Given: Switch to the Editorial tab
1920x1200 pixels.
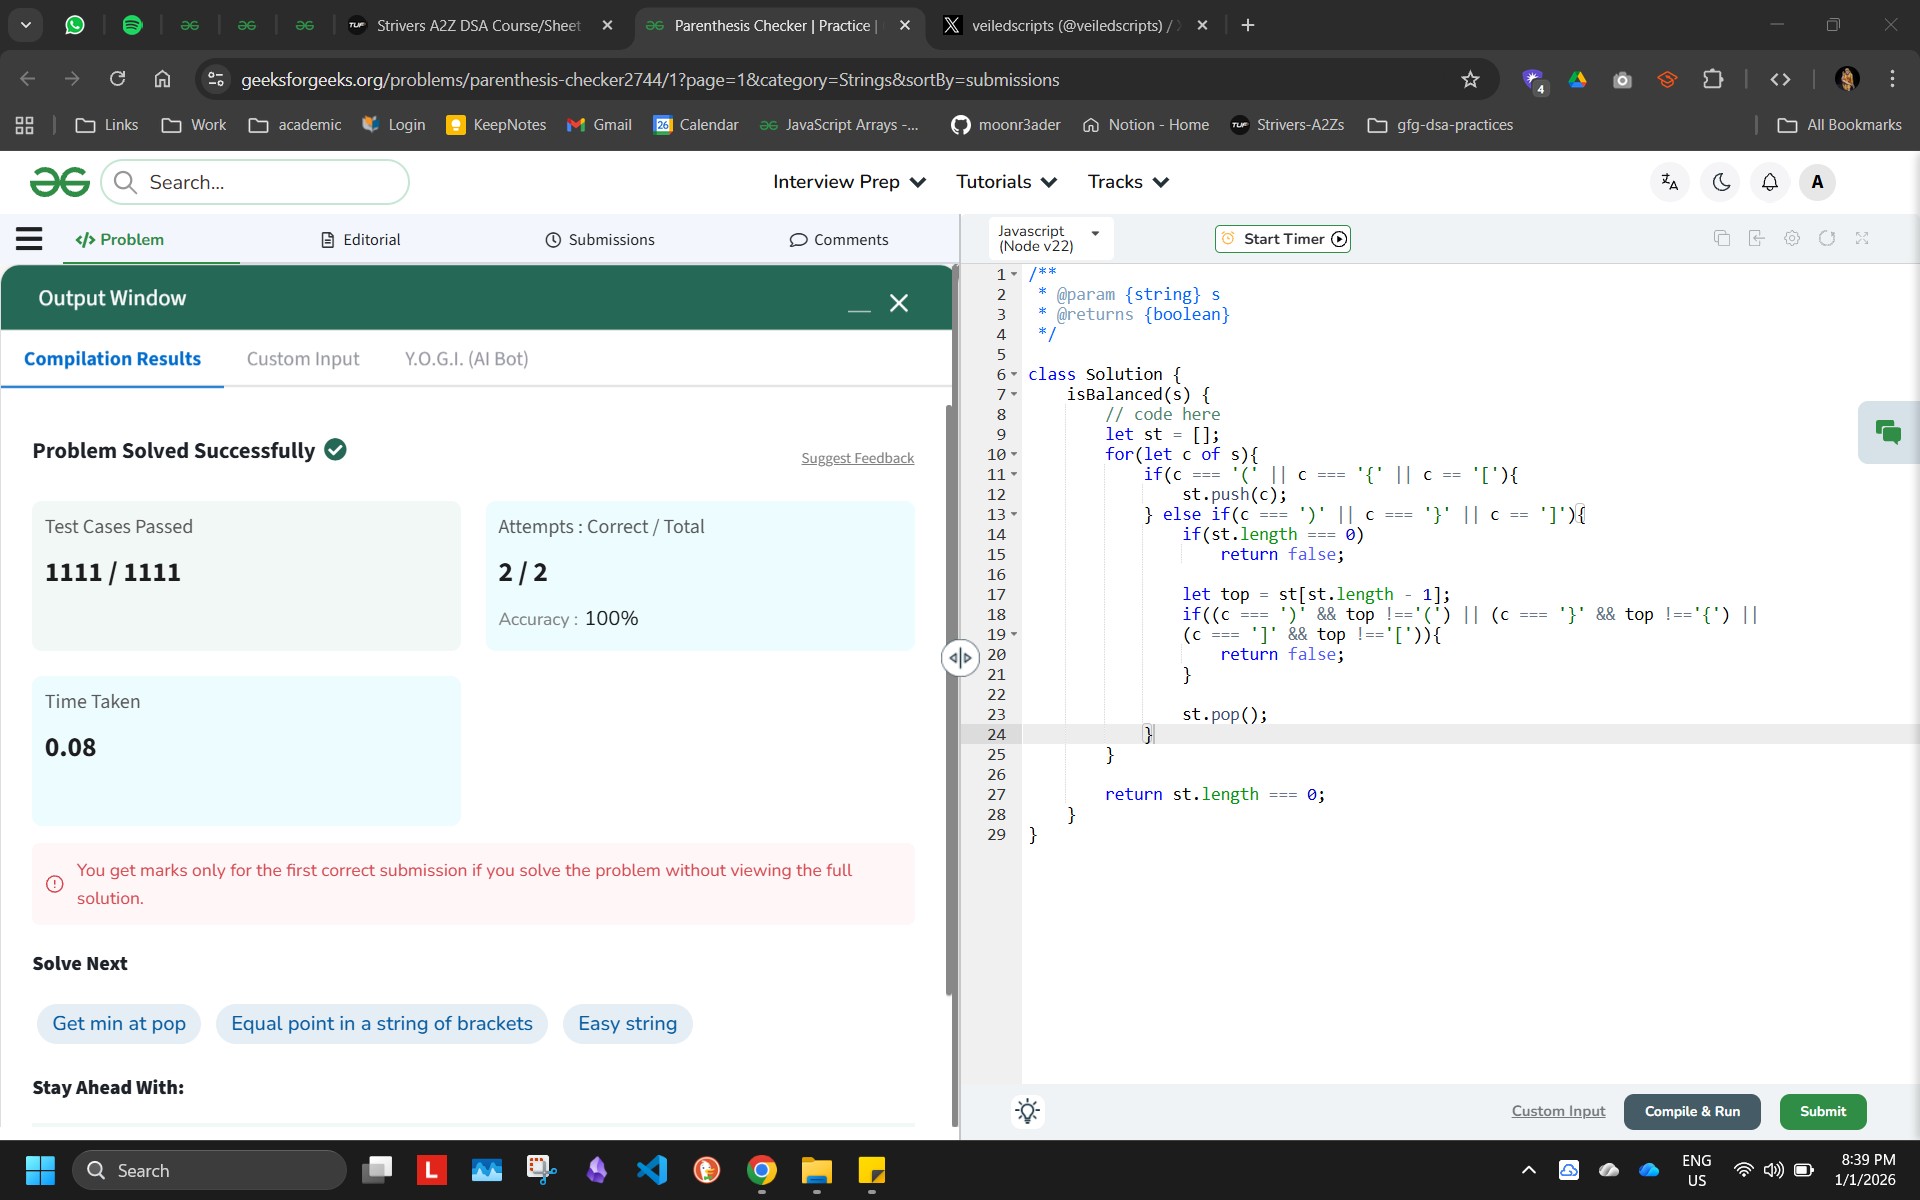Looking at the screenshot, I should (x=361, y=240).
